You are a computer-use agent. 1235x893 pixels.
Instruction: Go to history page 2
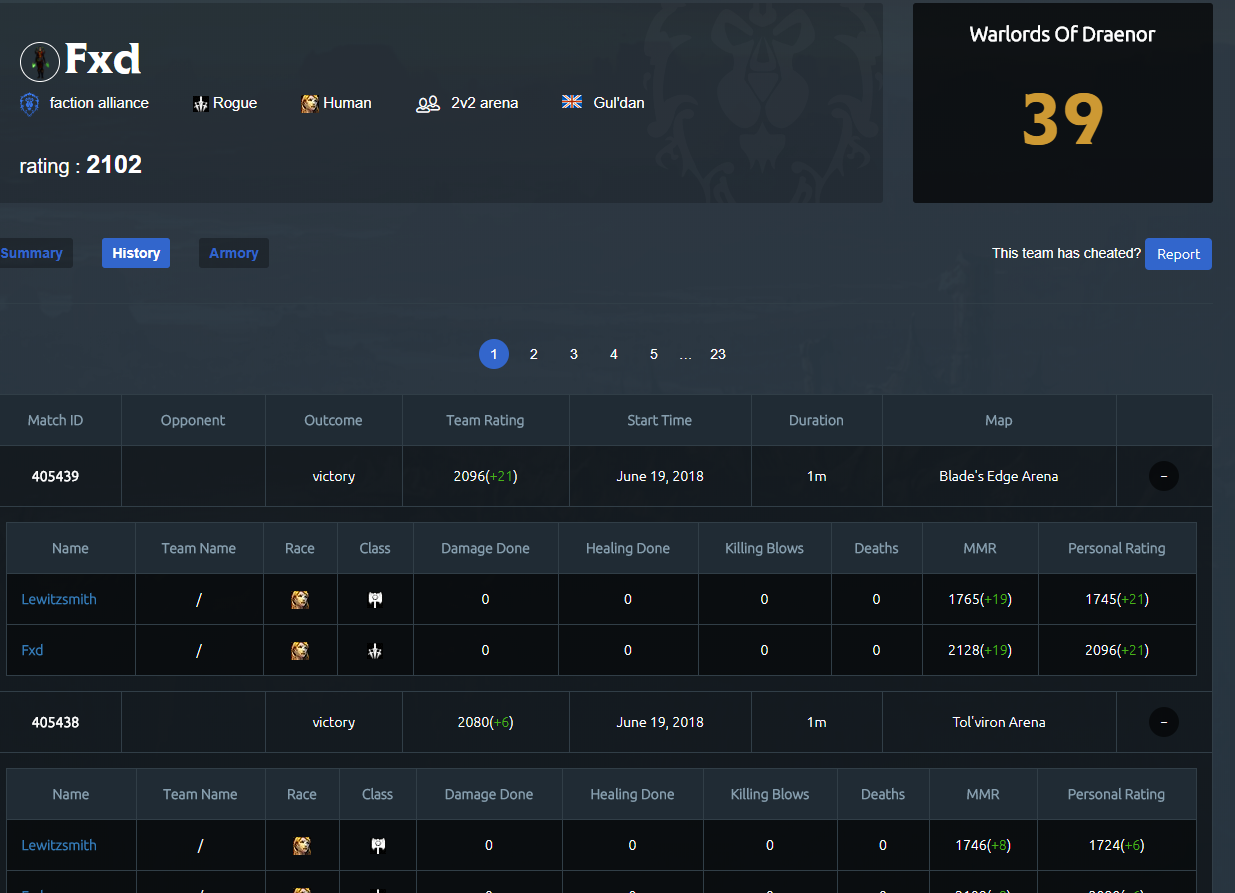coord(534,354)
